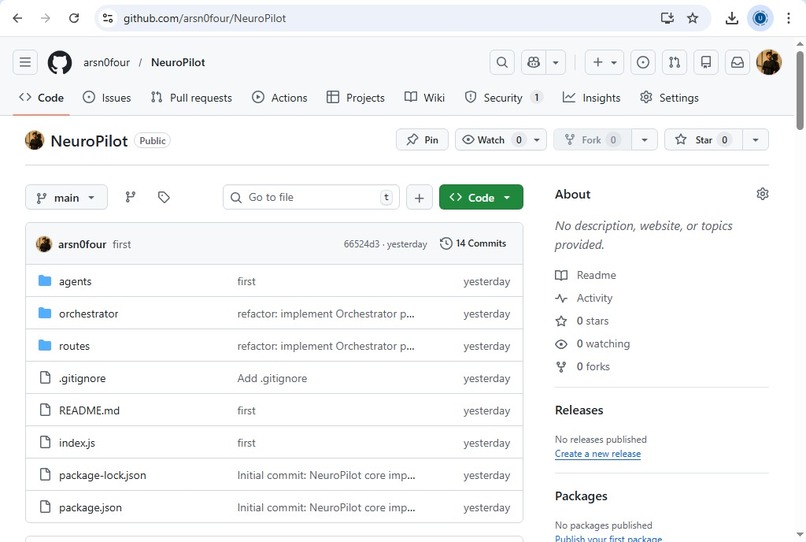Edit repository details gear icon in About
806x542 pixels.
pos(763,194)
